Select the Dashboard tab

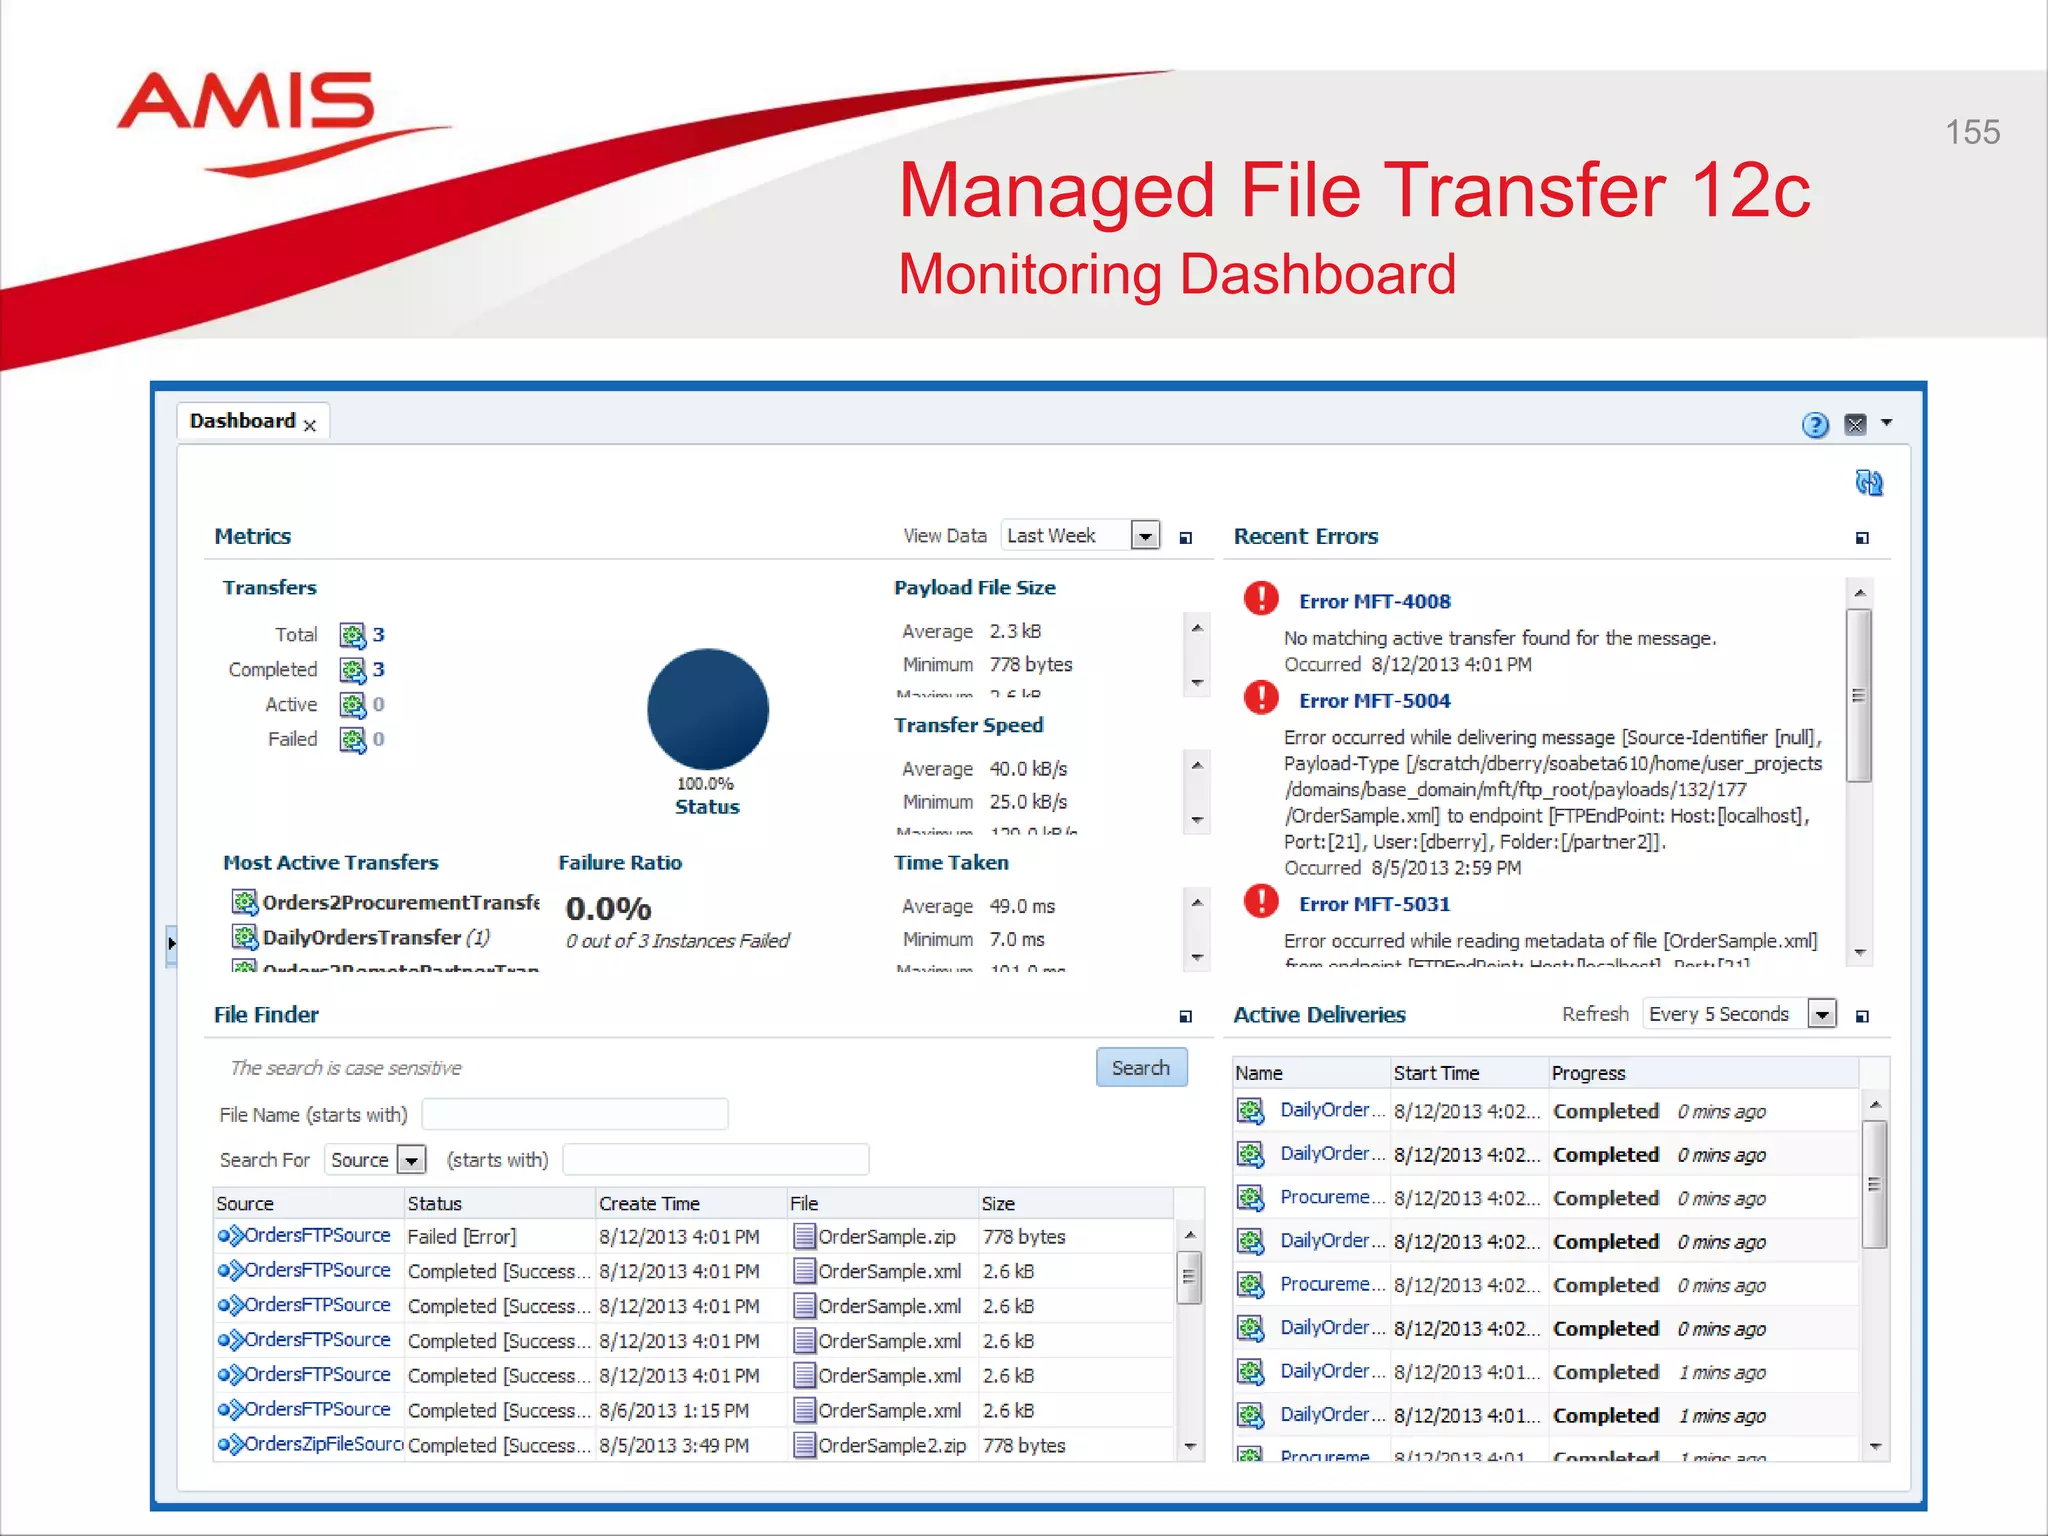243,421
